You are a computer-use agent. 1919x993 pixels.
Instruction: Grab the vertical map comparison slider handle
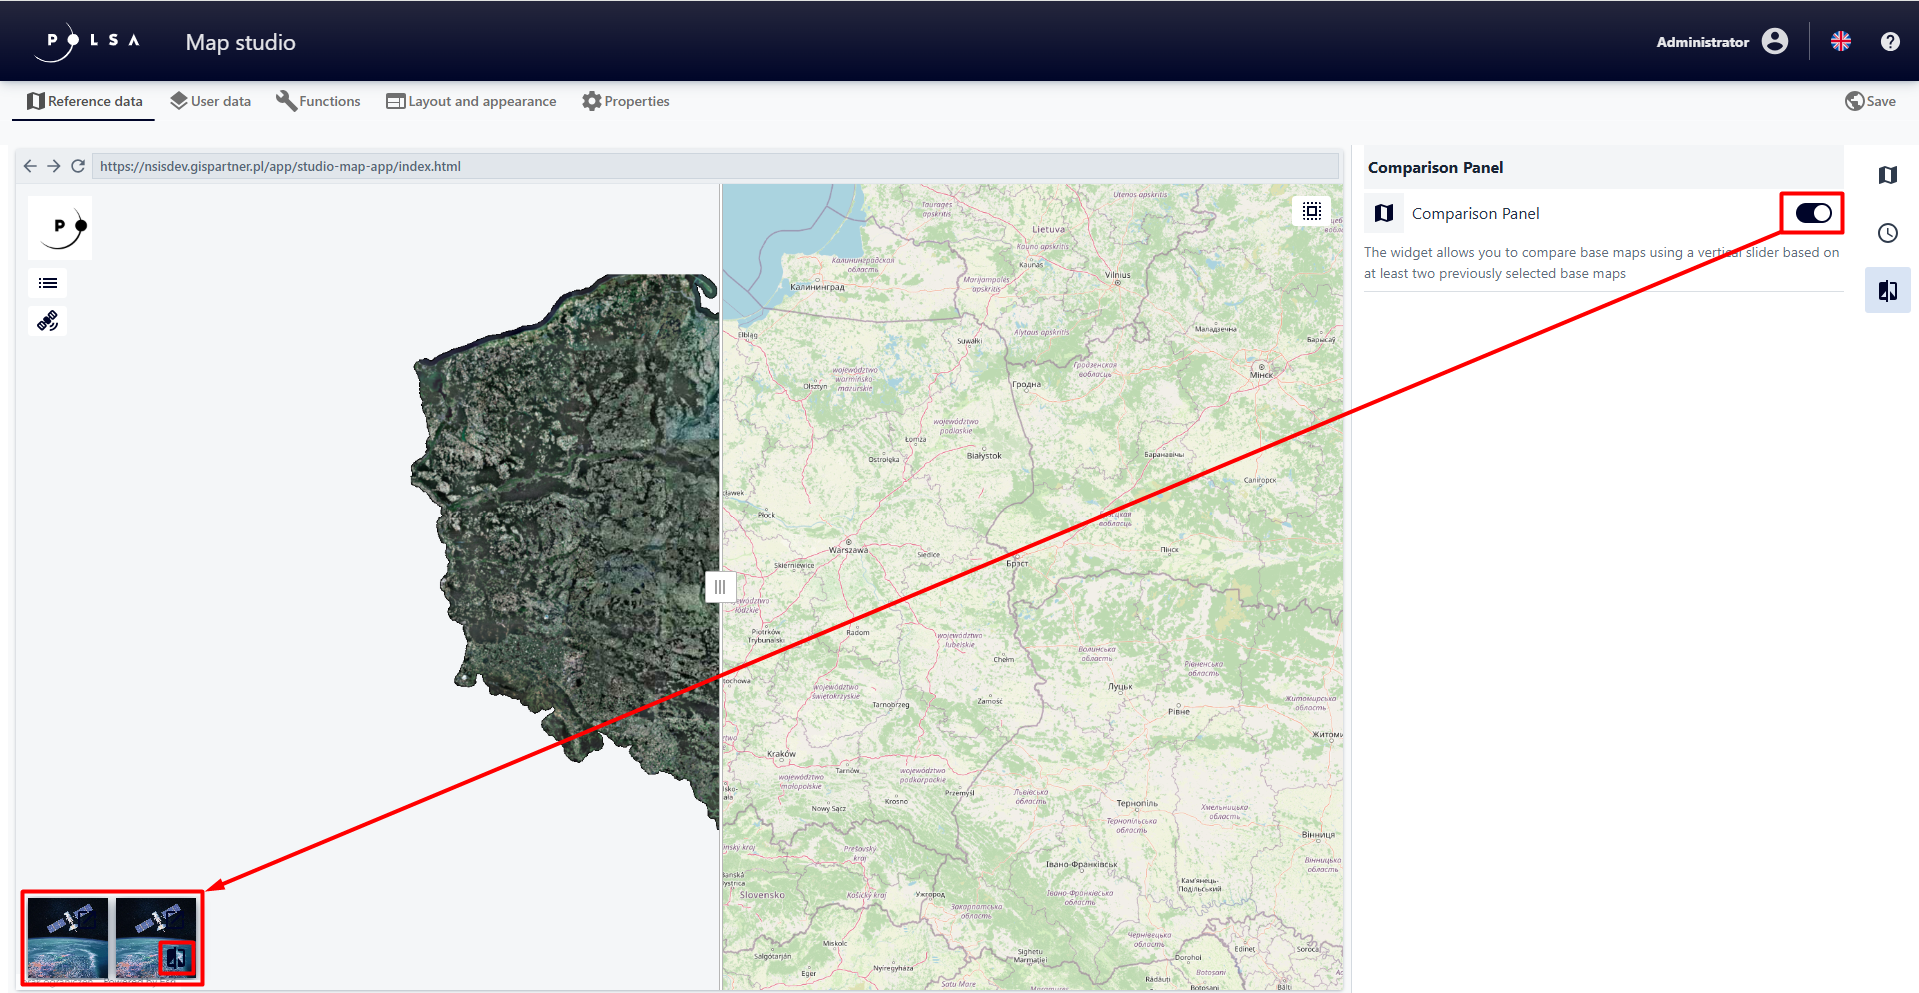click(720, 587)
